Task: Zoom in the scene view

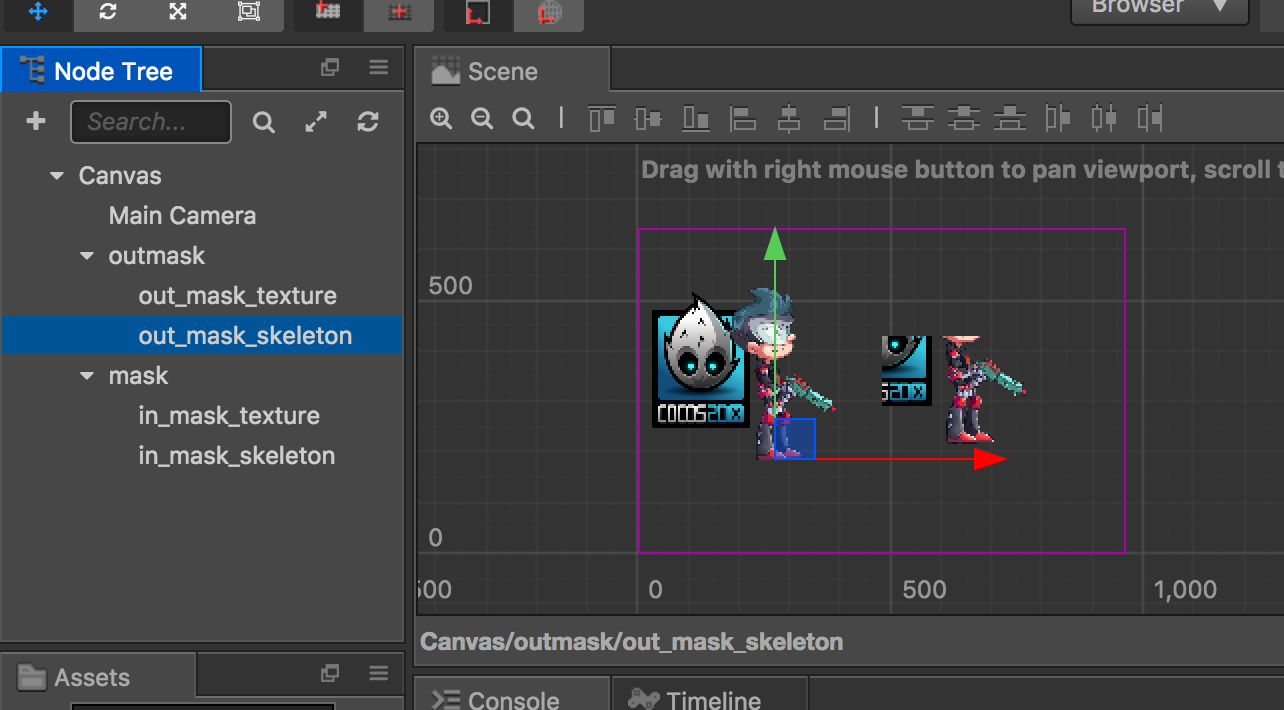Action: point(441,119)
